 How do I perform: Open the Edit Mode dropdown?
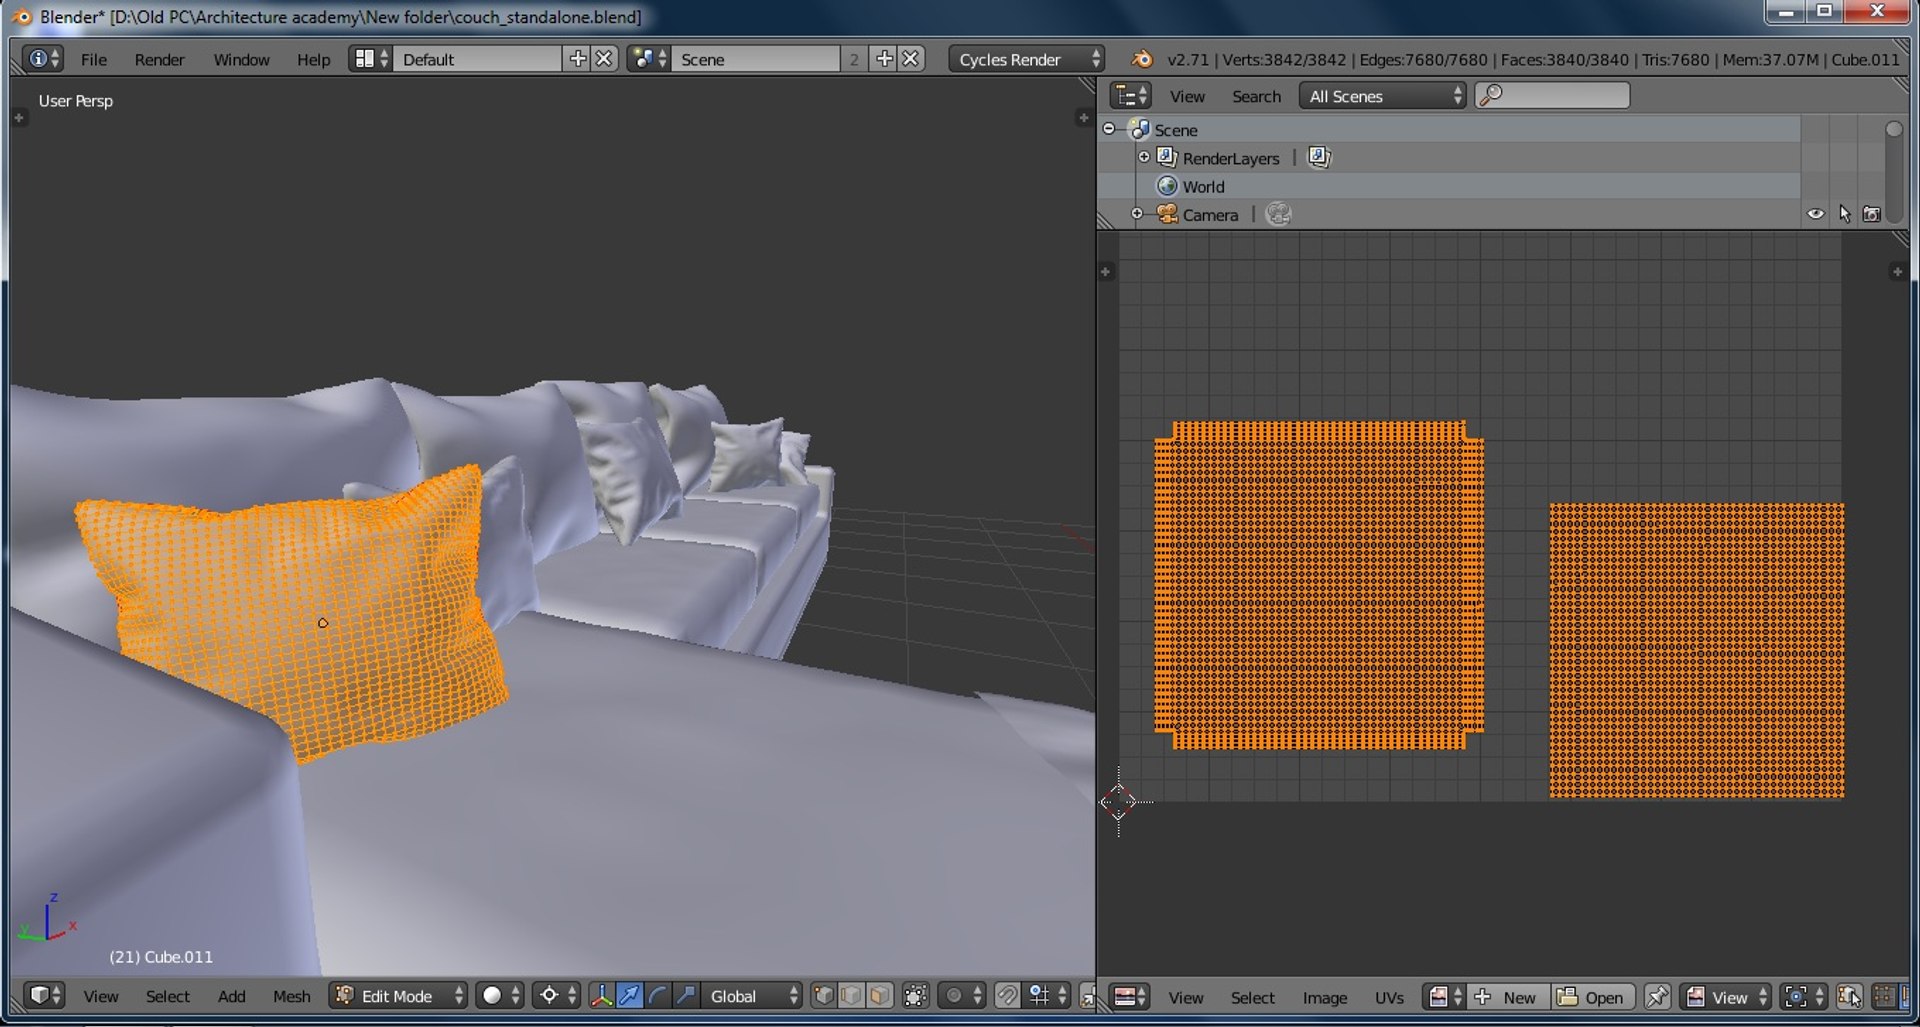[x=399, y=996]
